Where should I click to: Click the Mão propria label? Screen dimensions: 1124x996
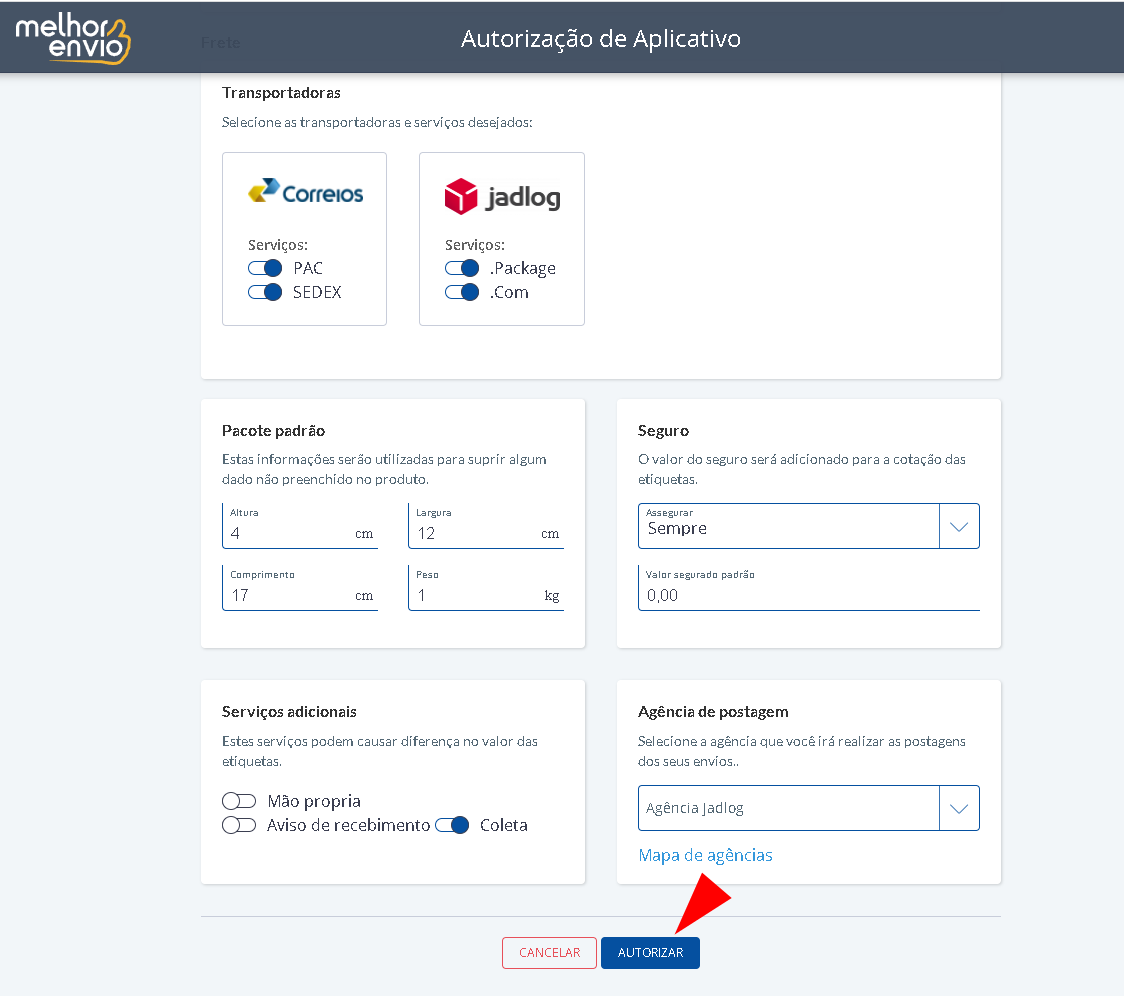(314, 802)
